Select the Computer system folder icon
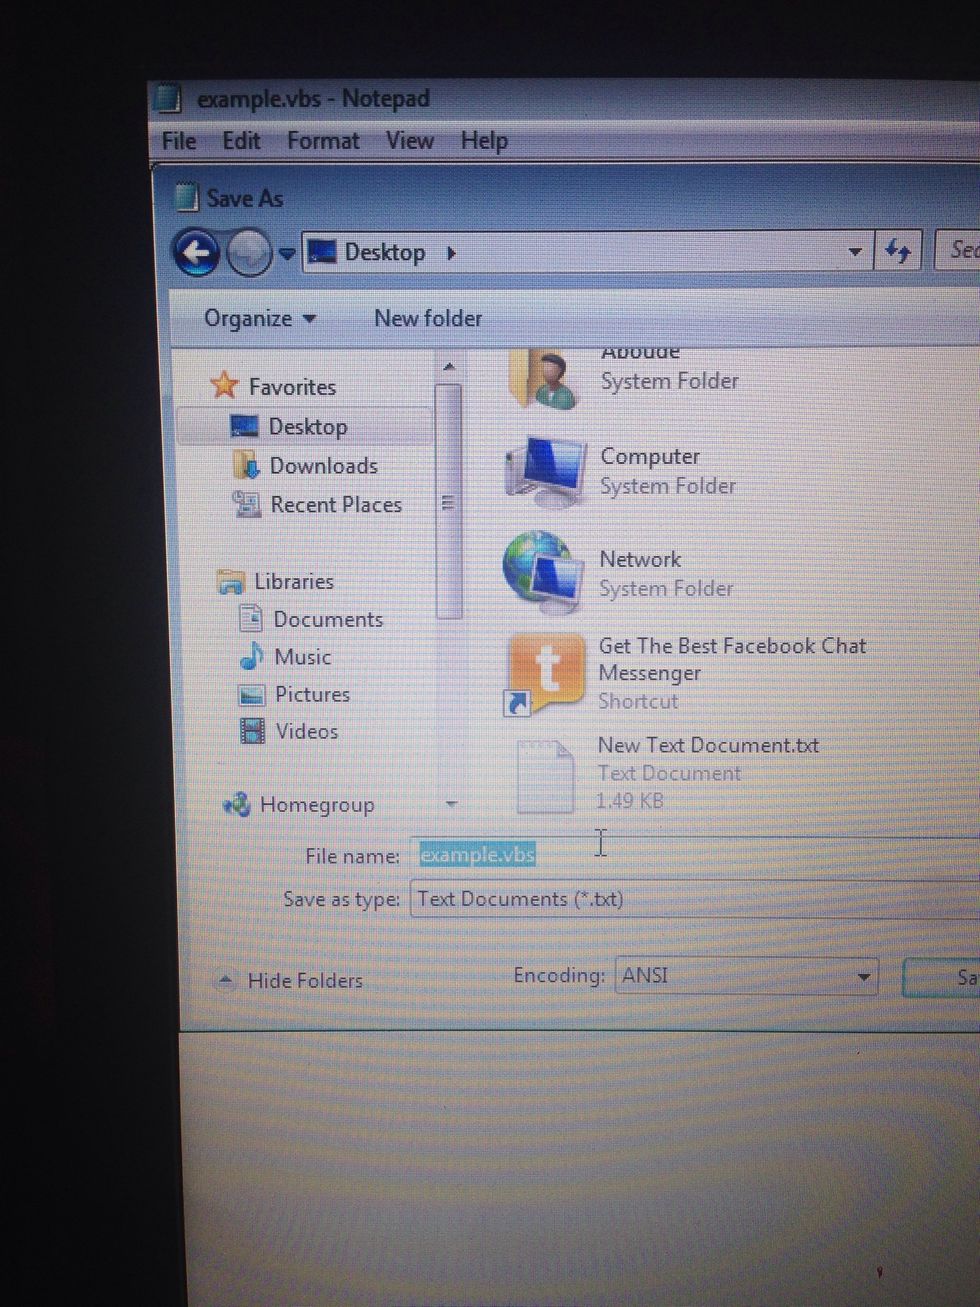The width and height of the screenshot is (980, 1307). [x=545, y=471]
